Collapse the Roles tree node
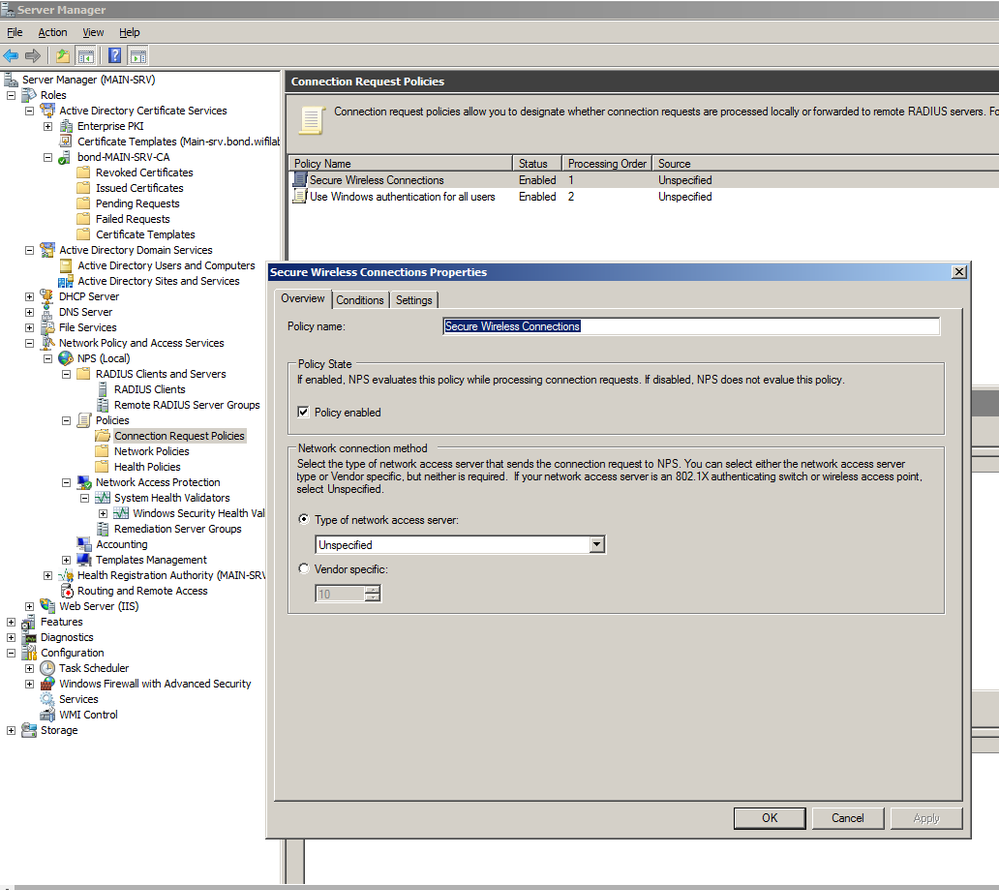The height and width of the screenshot is (890, 999). pos(11,95)
